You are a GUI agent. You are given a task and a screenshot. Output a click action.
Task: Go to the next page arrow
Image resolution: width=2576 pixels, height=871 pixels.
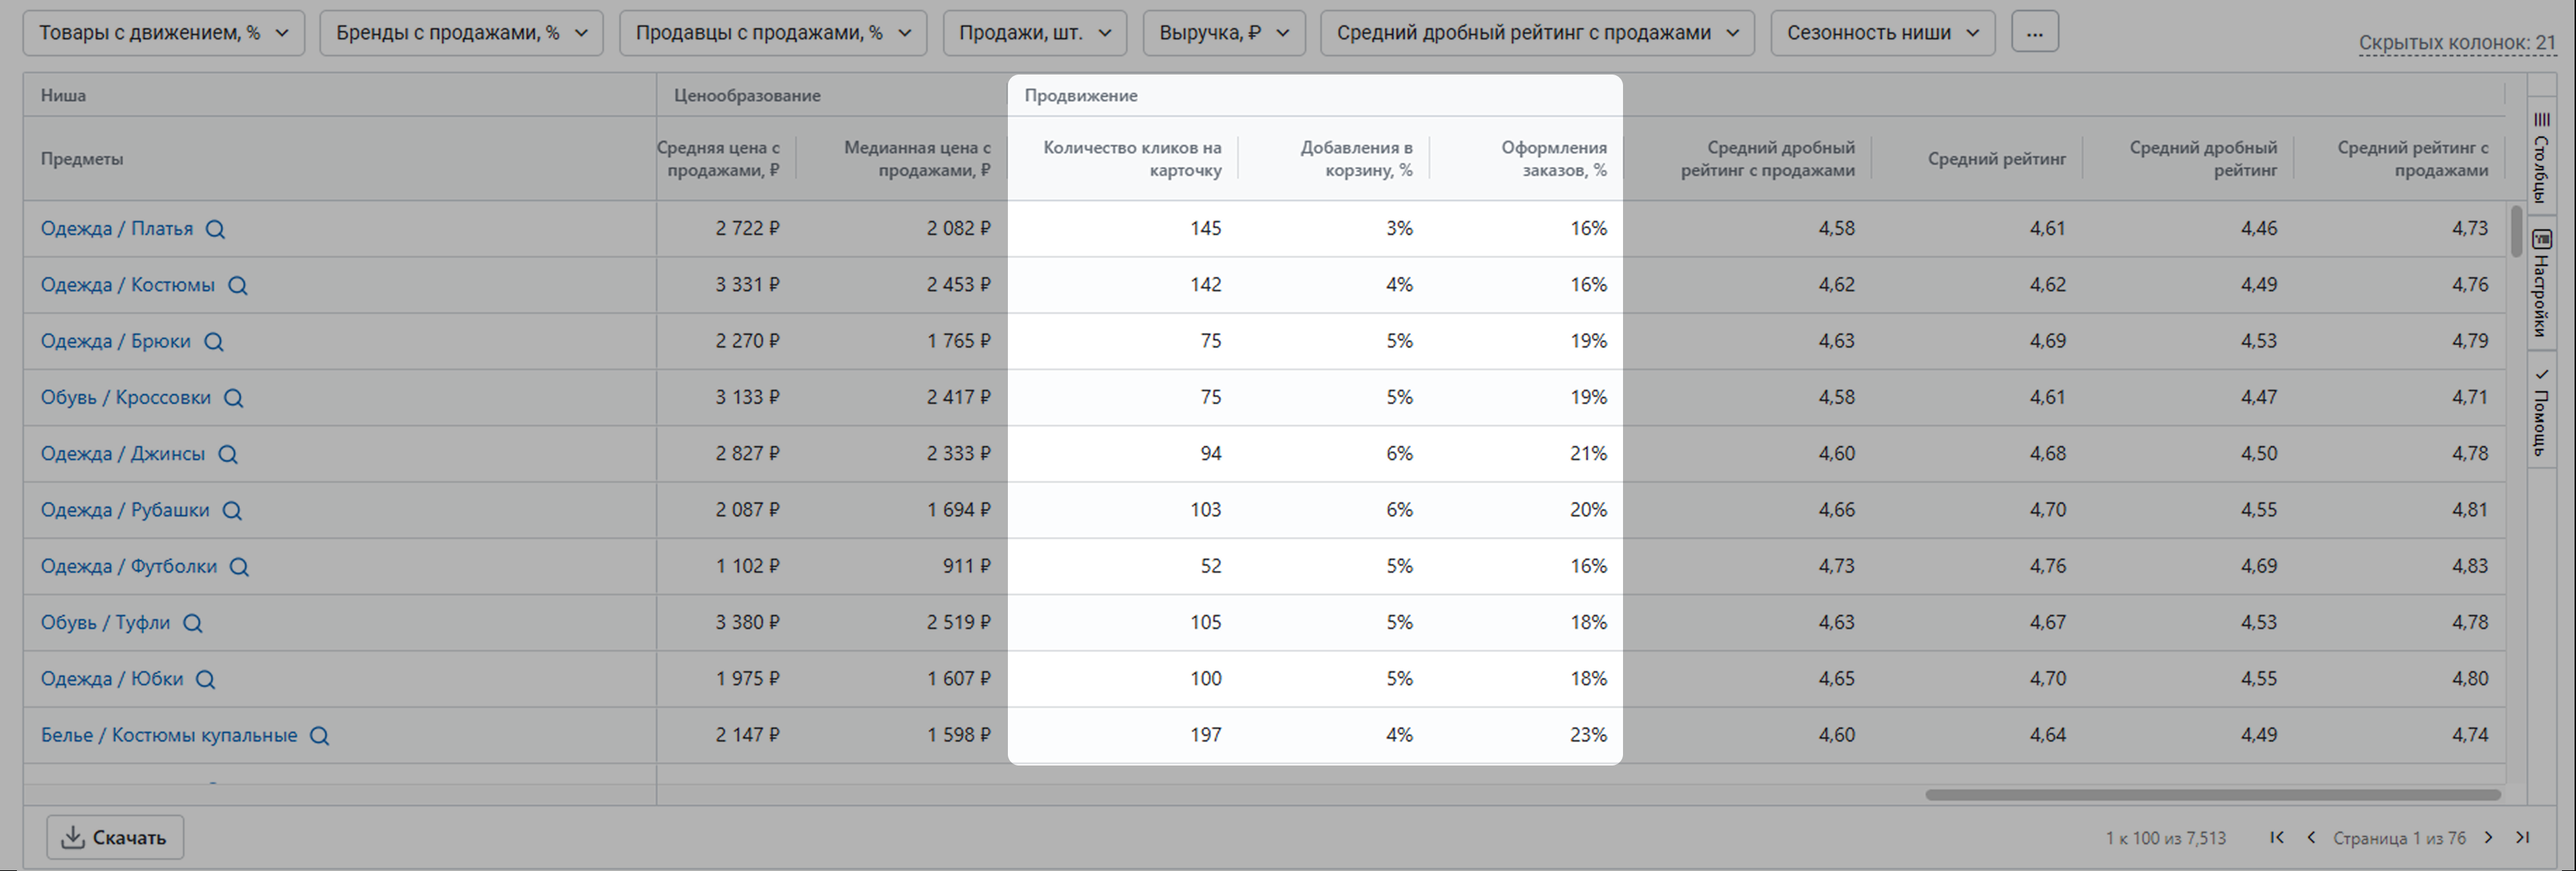2489,838
